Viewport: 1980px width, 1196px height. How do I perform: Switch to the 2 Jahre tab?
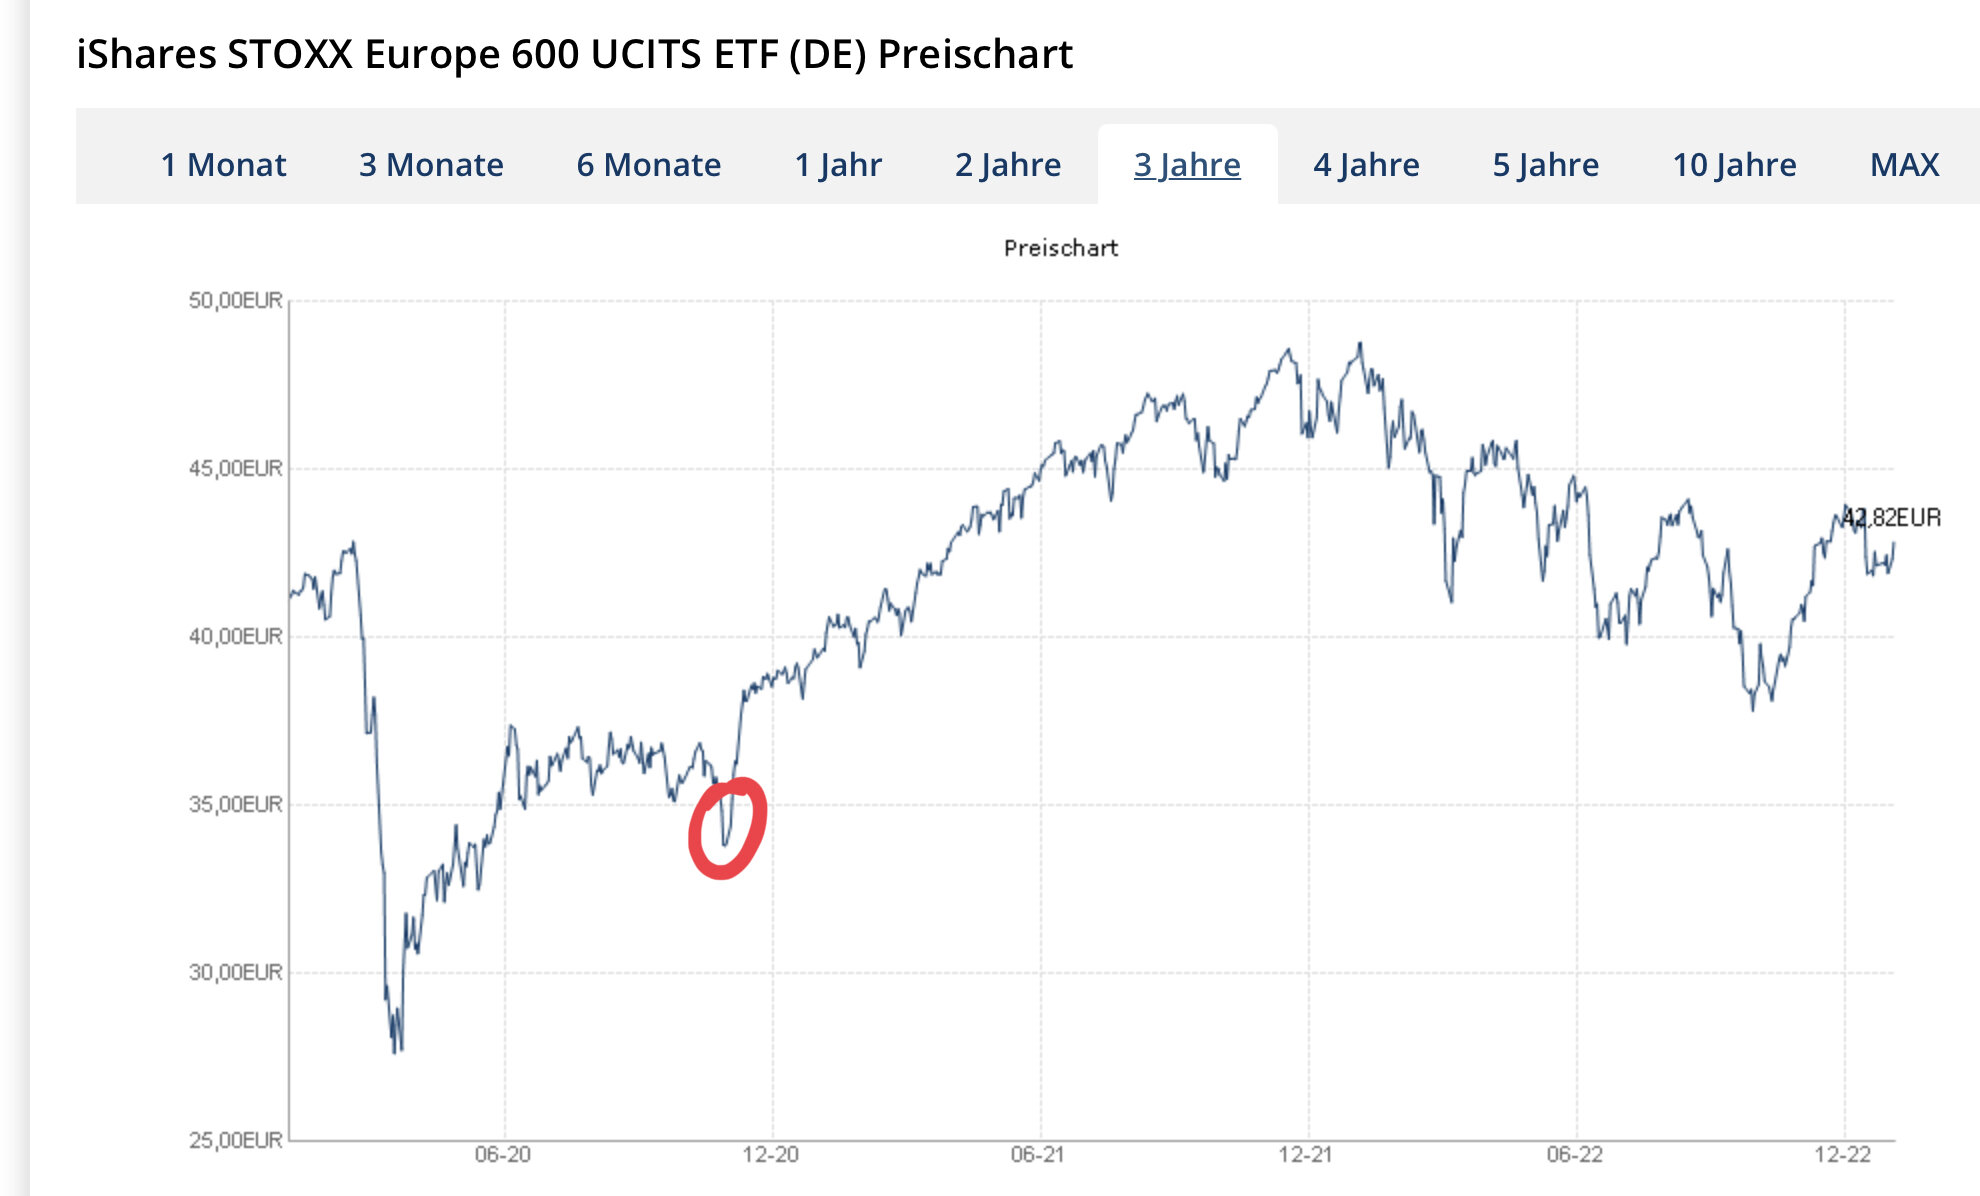point(1008,165)
